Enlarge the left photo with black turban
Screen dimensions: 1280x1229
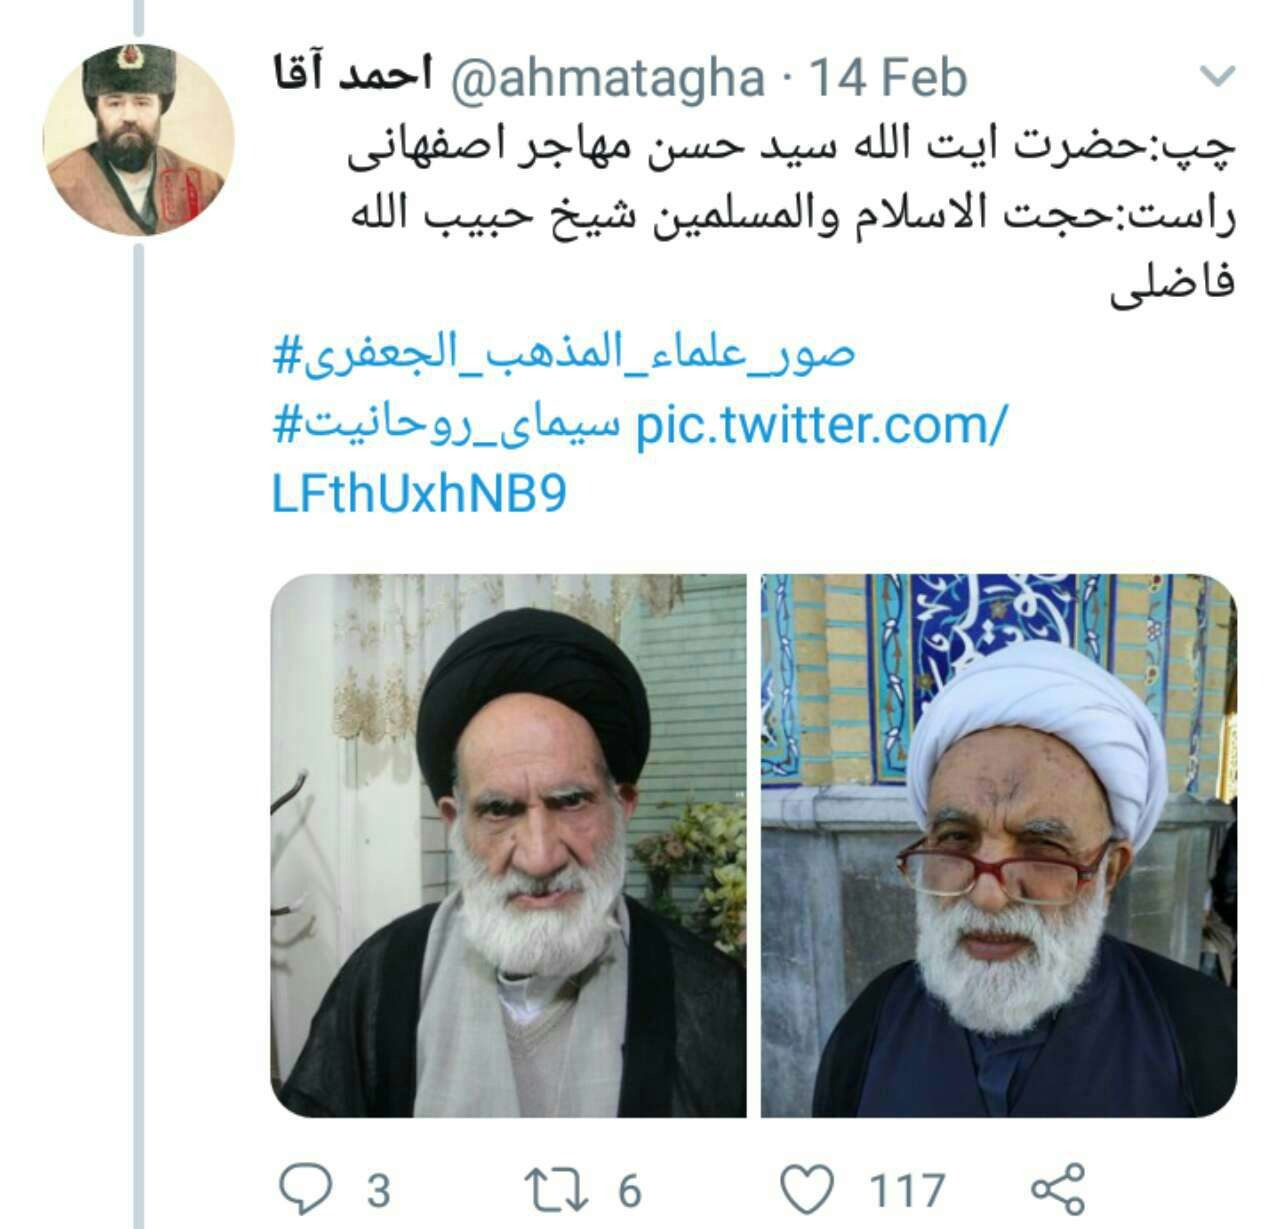508,846
